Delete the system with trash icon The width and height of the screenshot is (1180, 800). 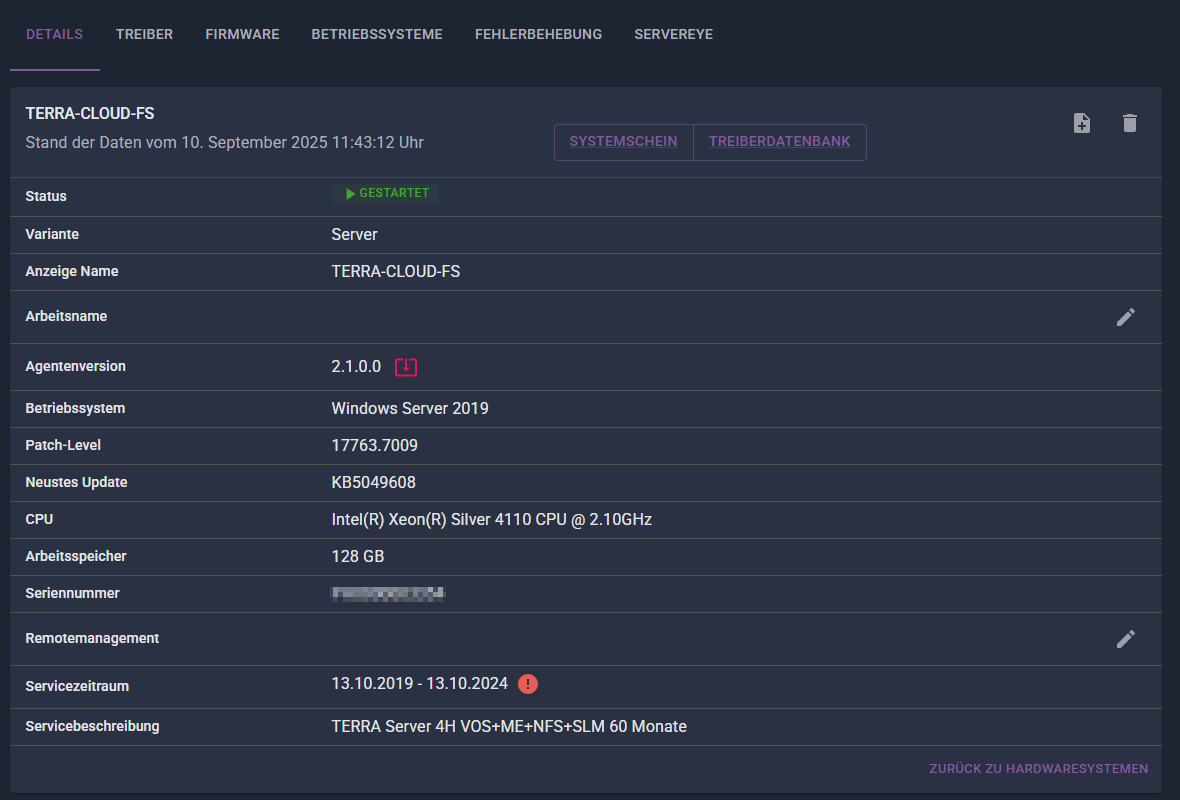pyautogui.click(x=1130, y=123)
